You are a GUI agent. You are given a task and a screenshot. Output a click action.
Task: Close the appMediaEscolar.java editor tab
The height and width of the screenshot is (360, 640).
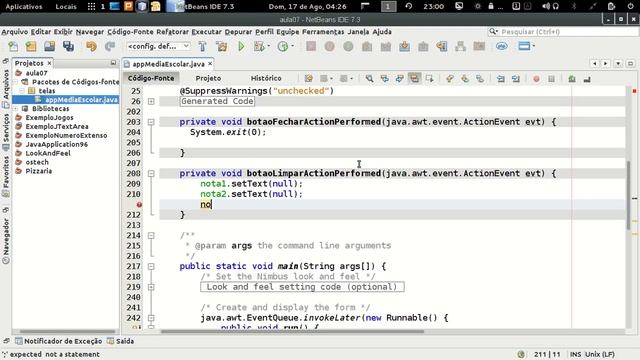(210, 64)
